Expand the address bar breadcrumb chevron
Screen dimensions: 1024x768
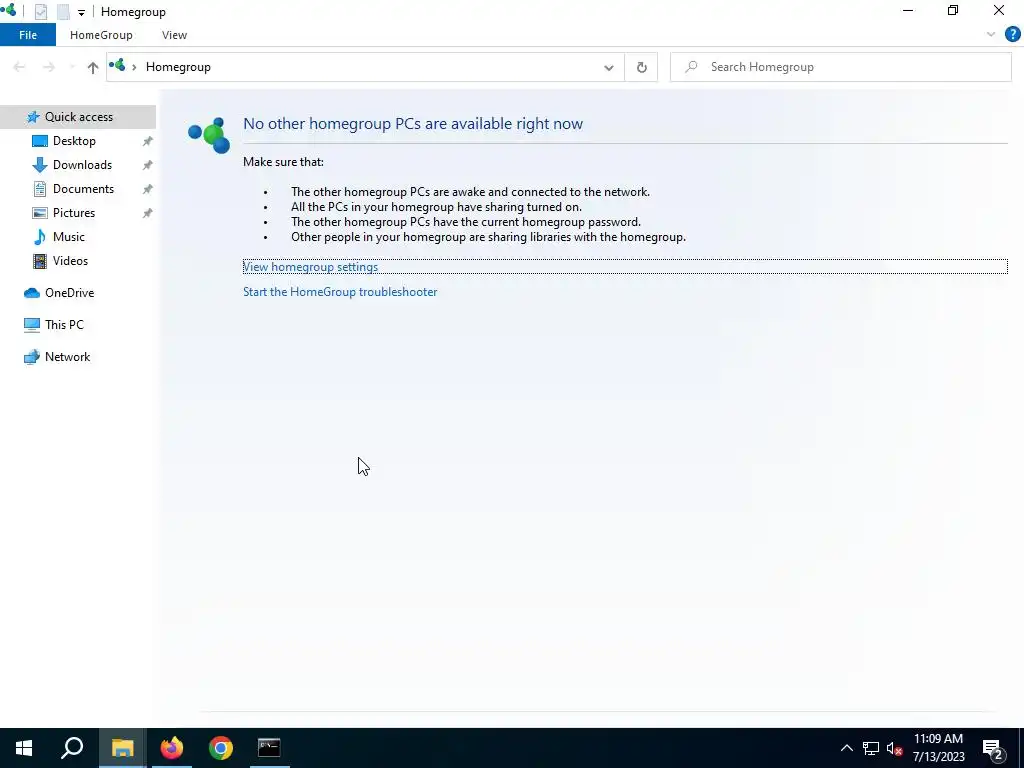134,67
